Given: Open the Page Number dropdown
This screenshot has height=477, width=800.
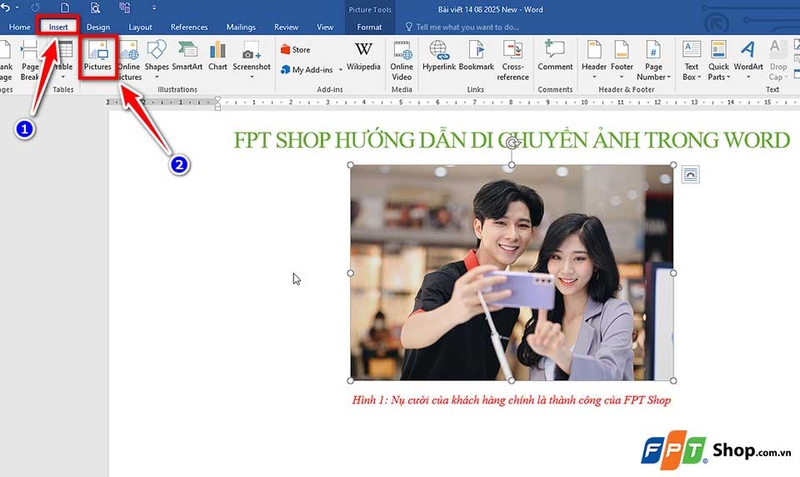Looking at the screenshot, I should (x=653, y=61).
